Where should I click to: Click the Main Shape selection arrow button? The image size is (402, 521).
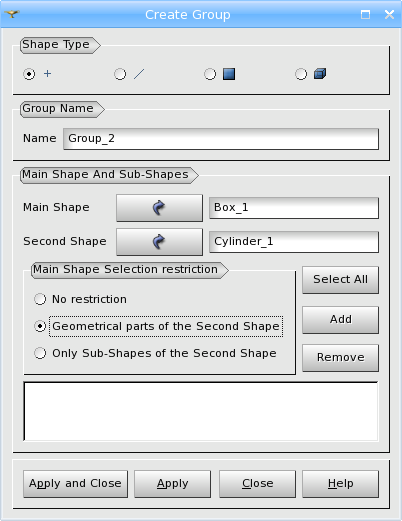pyautogui.click(x=159, y=208)
